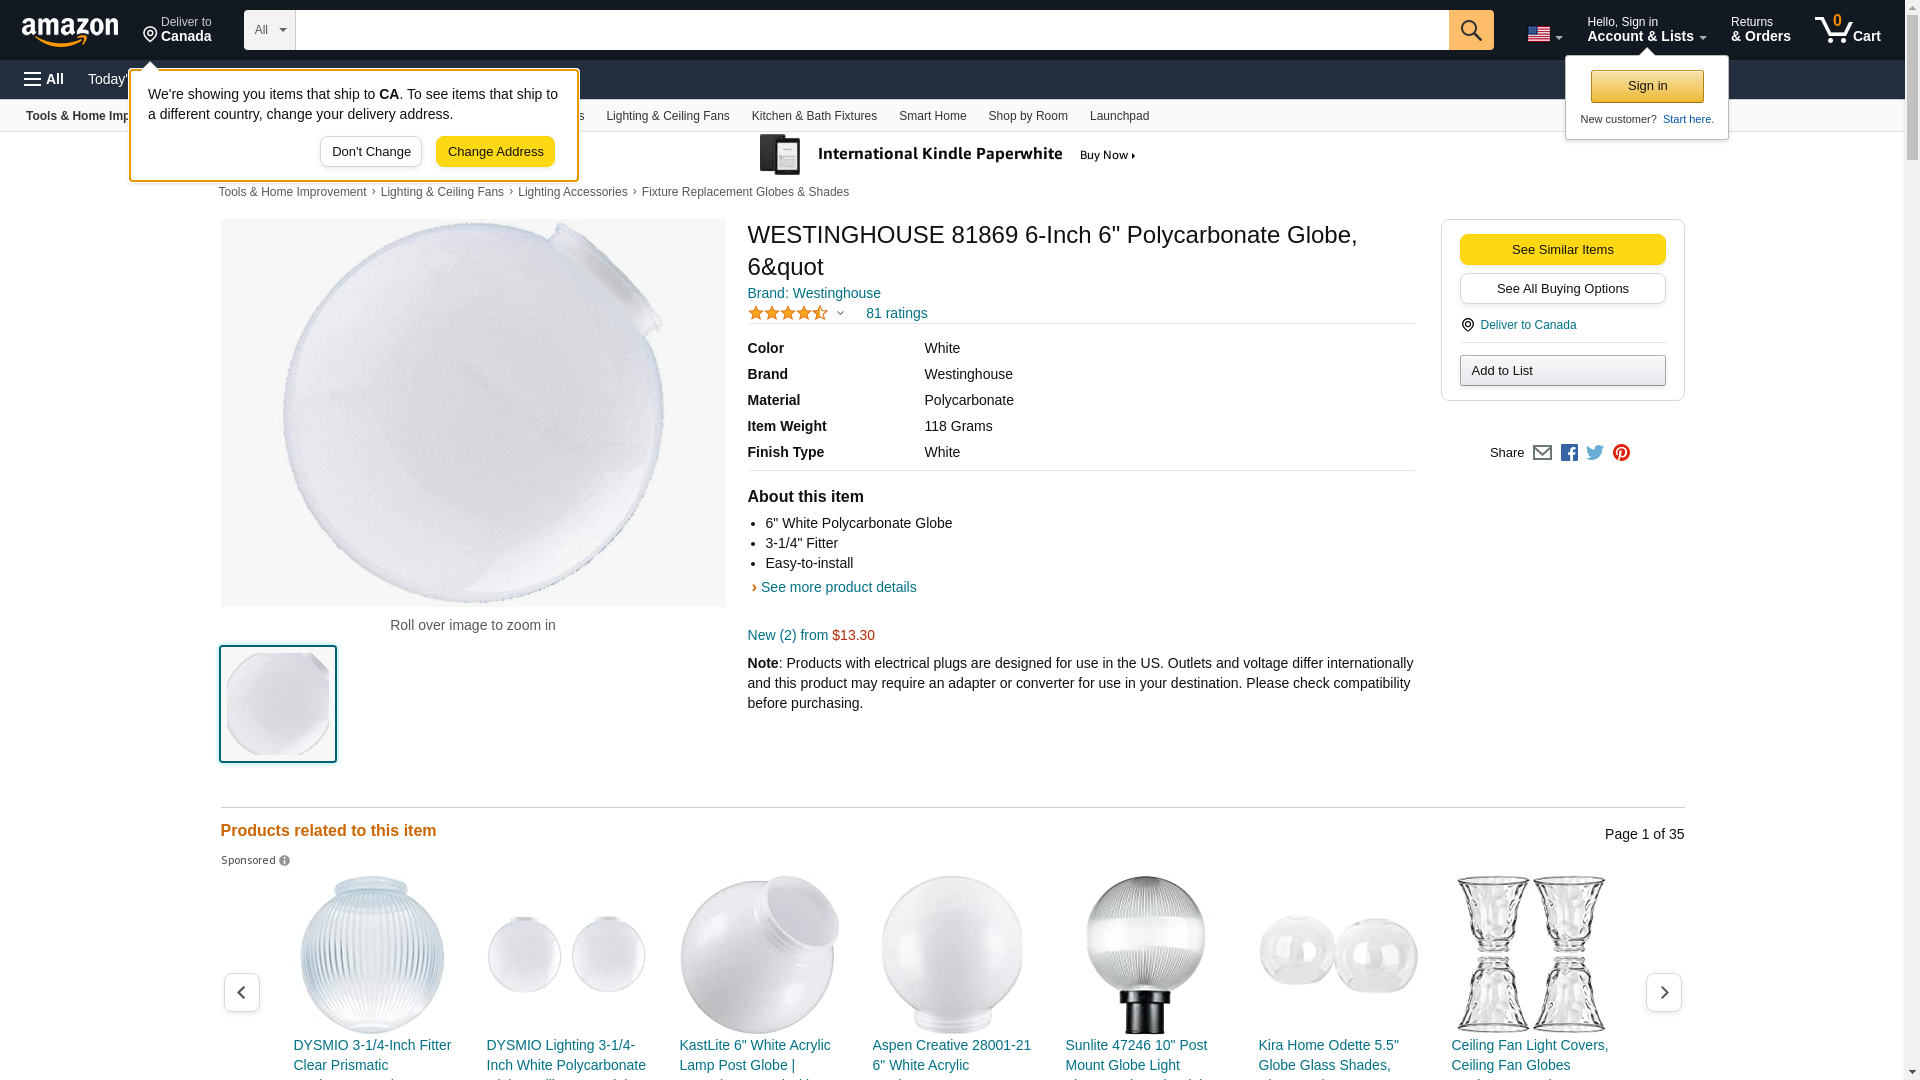Open the Smart Home nav item

click(x=932, y=116)
